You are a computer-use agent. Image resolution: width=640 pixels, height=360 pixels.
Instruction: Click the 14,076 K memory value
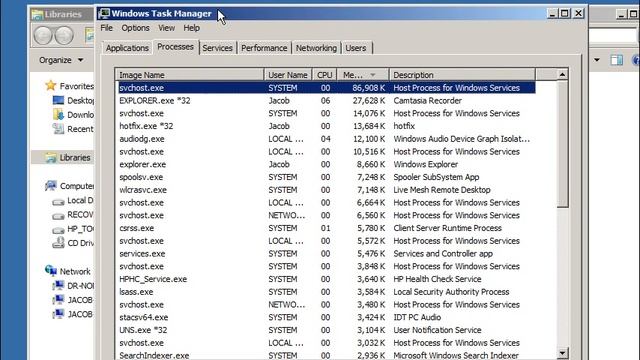coord(369,113)
